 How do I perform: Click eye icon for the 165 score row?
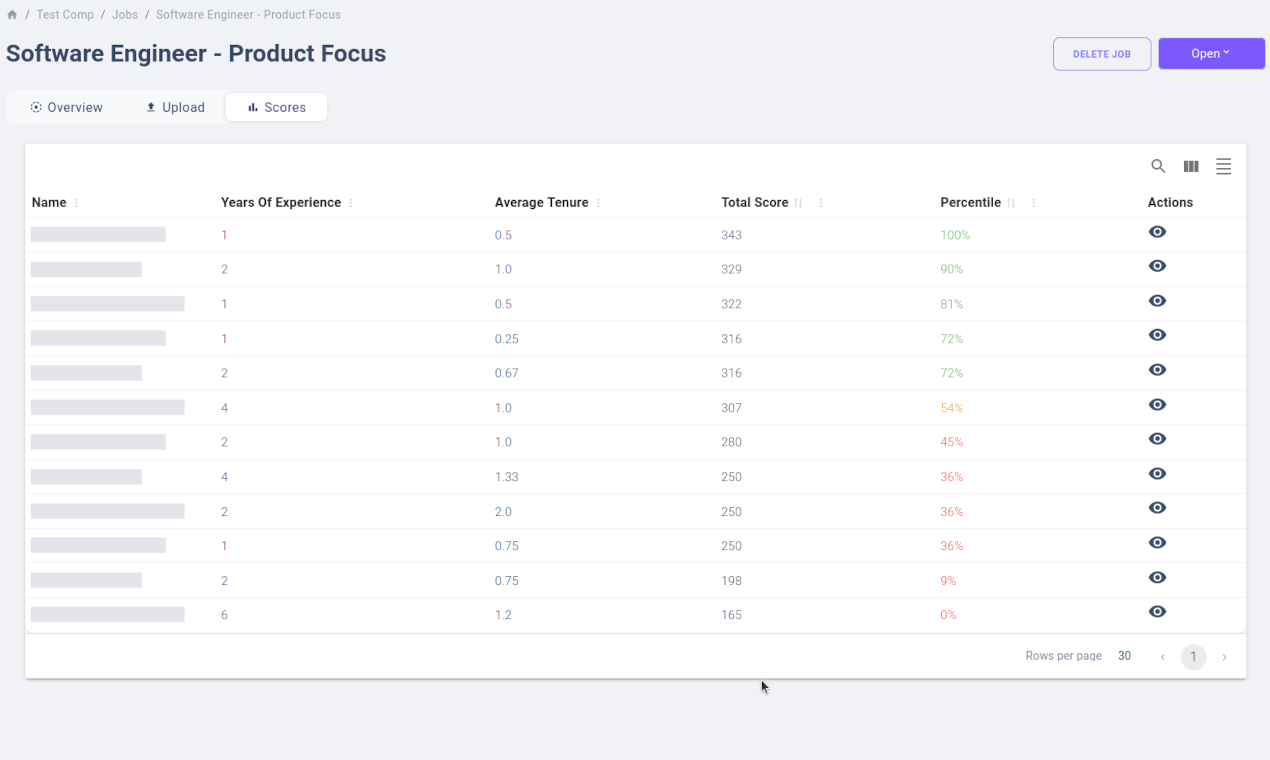[x=1157, y=612]
